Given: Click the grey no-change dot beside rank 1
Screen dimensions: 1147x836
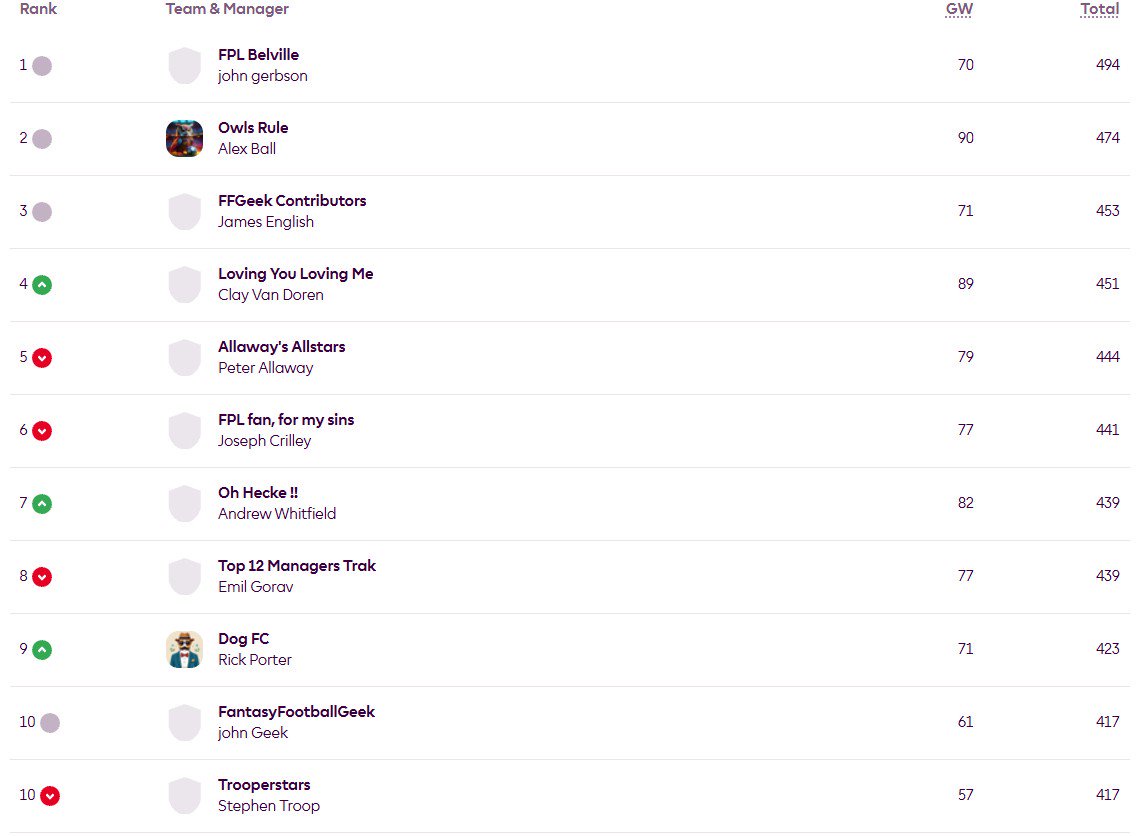Looking at the screenshot, I should tap(42, 66).
